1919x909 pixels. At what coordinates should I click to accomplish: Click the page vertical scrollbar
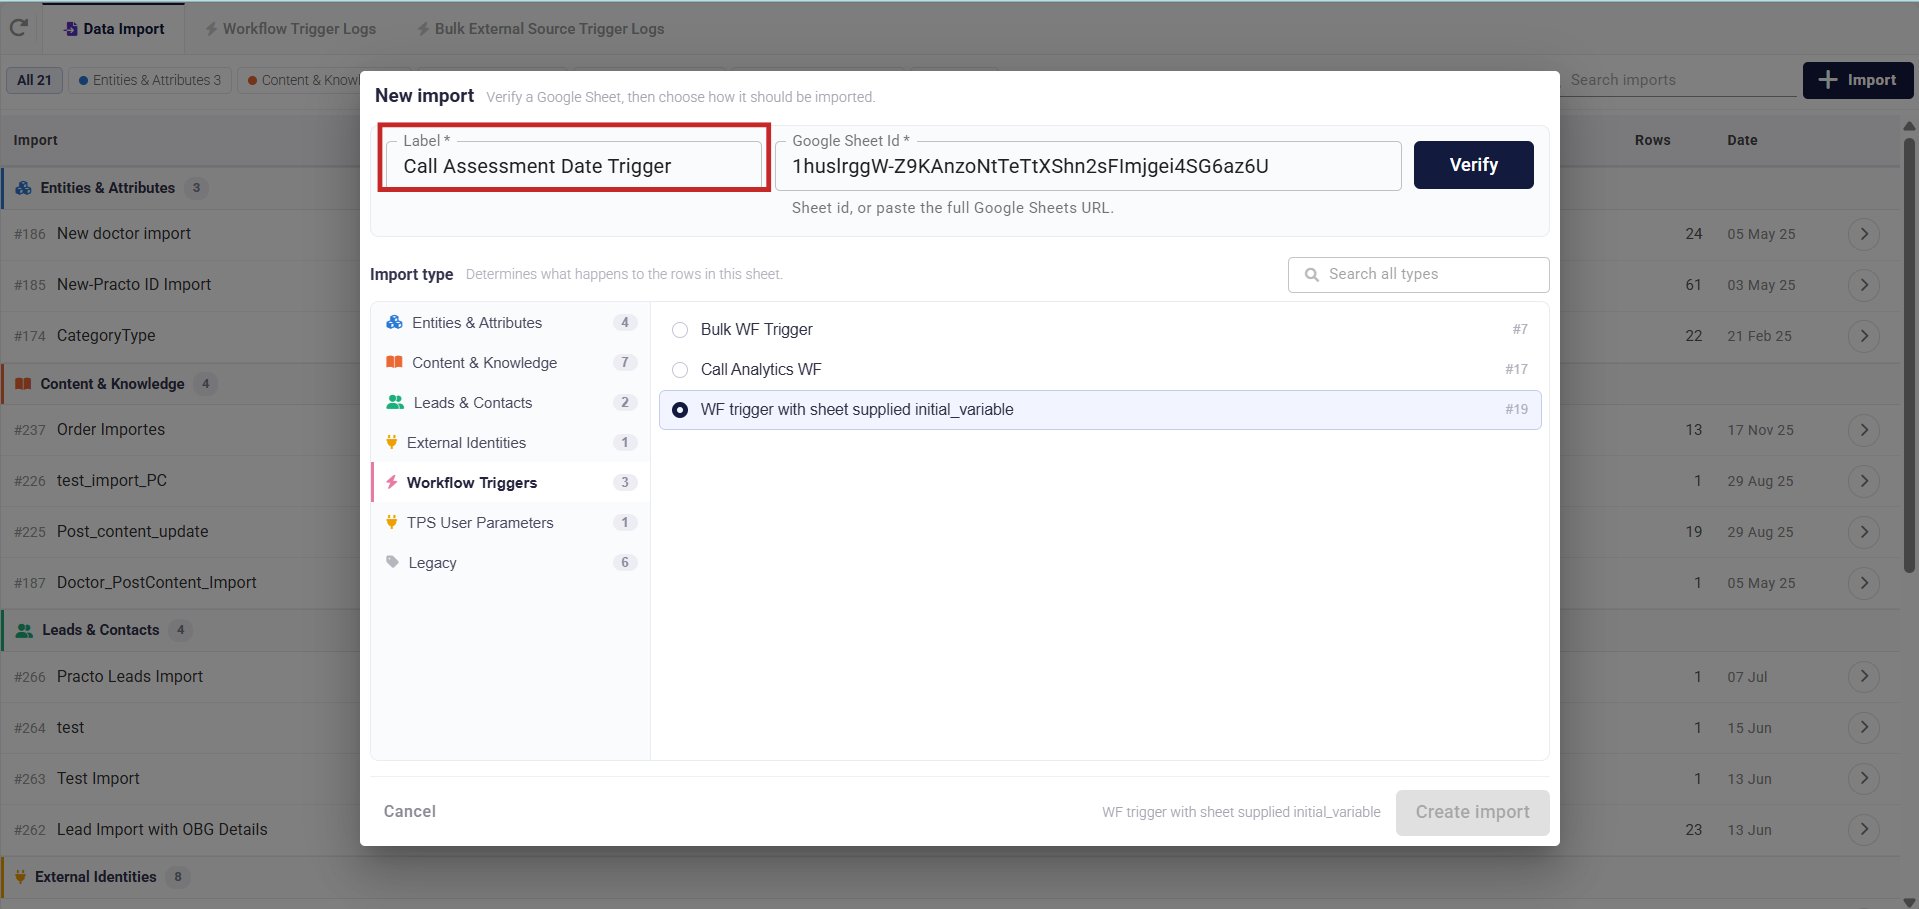tap(1909, 355)
